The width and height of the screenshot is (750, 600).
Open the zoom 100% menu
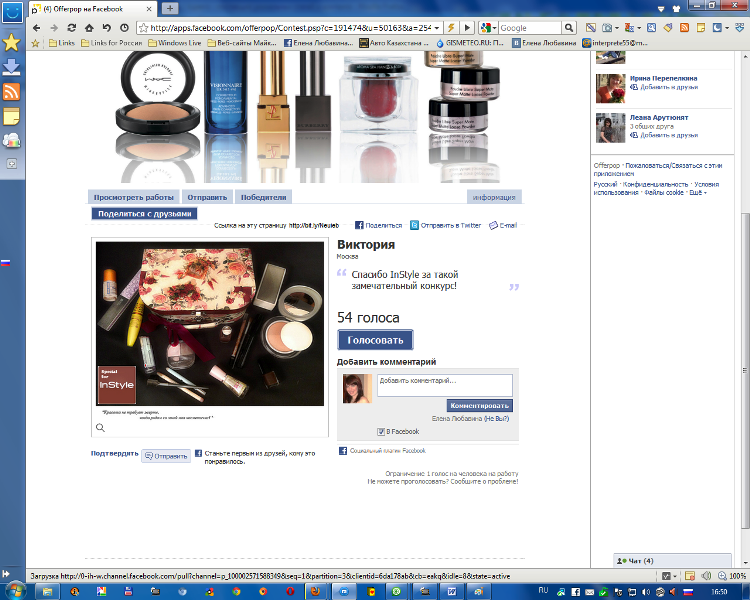[732, 576]
